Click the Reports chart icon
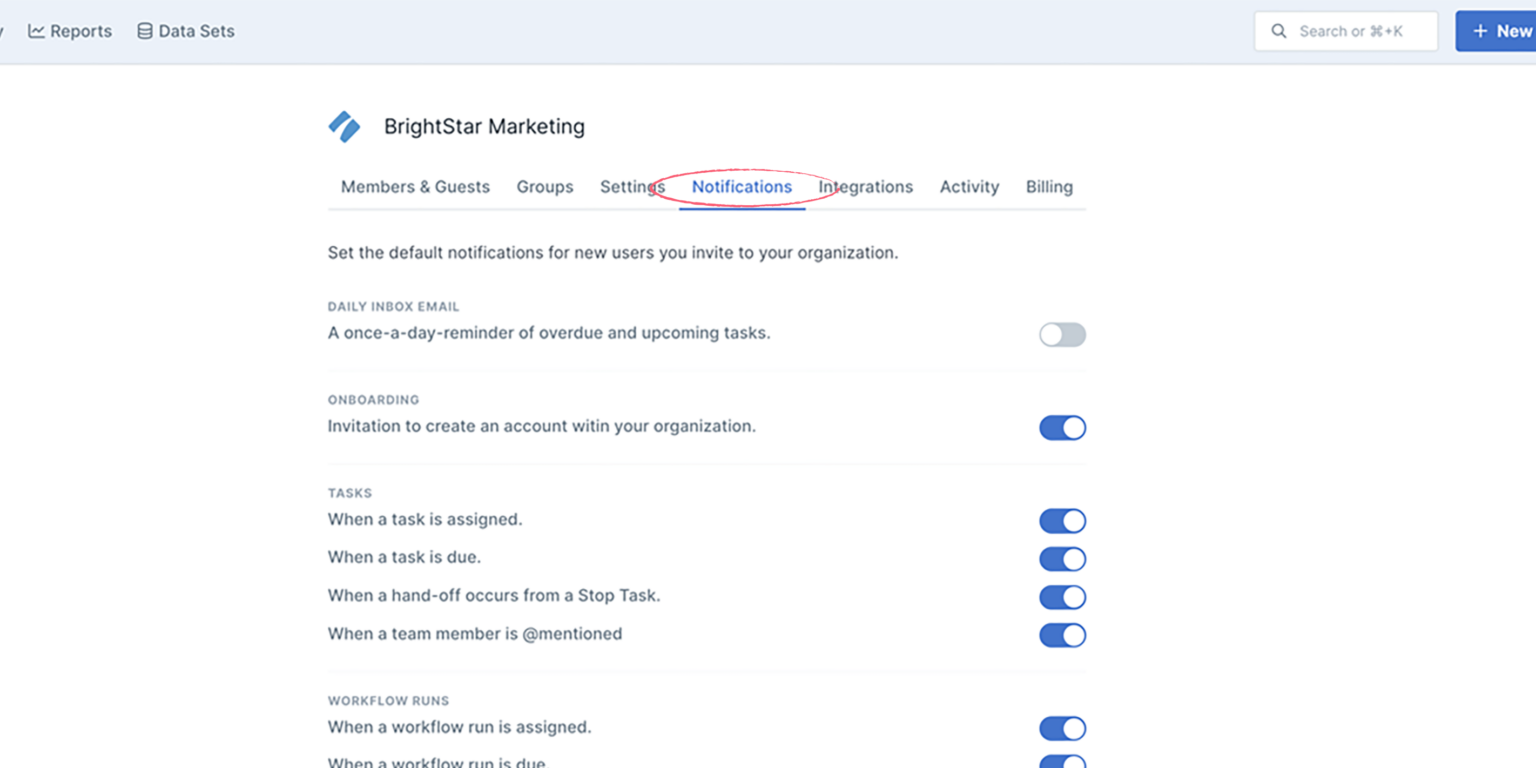 tap(36, 31)
